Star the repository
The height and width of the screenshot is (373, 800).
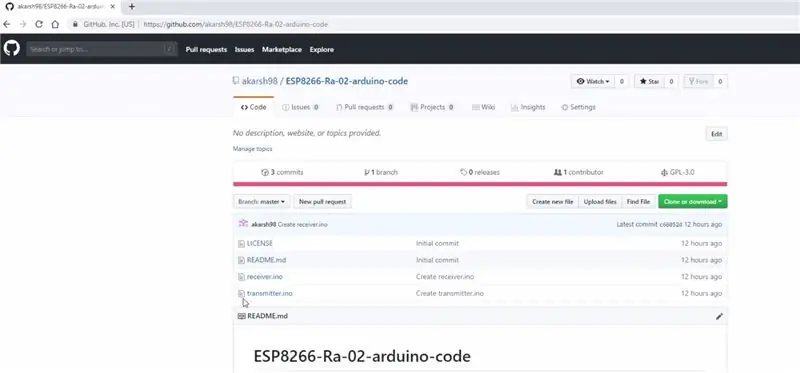coord(649,81)
